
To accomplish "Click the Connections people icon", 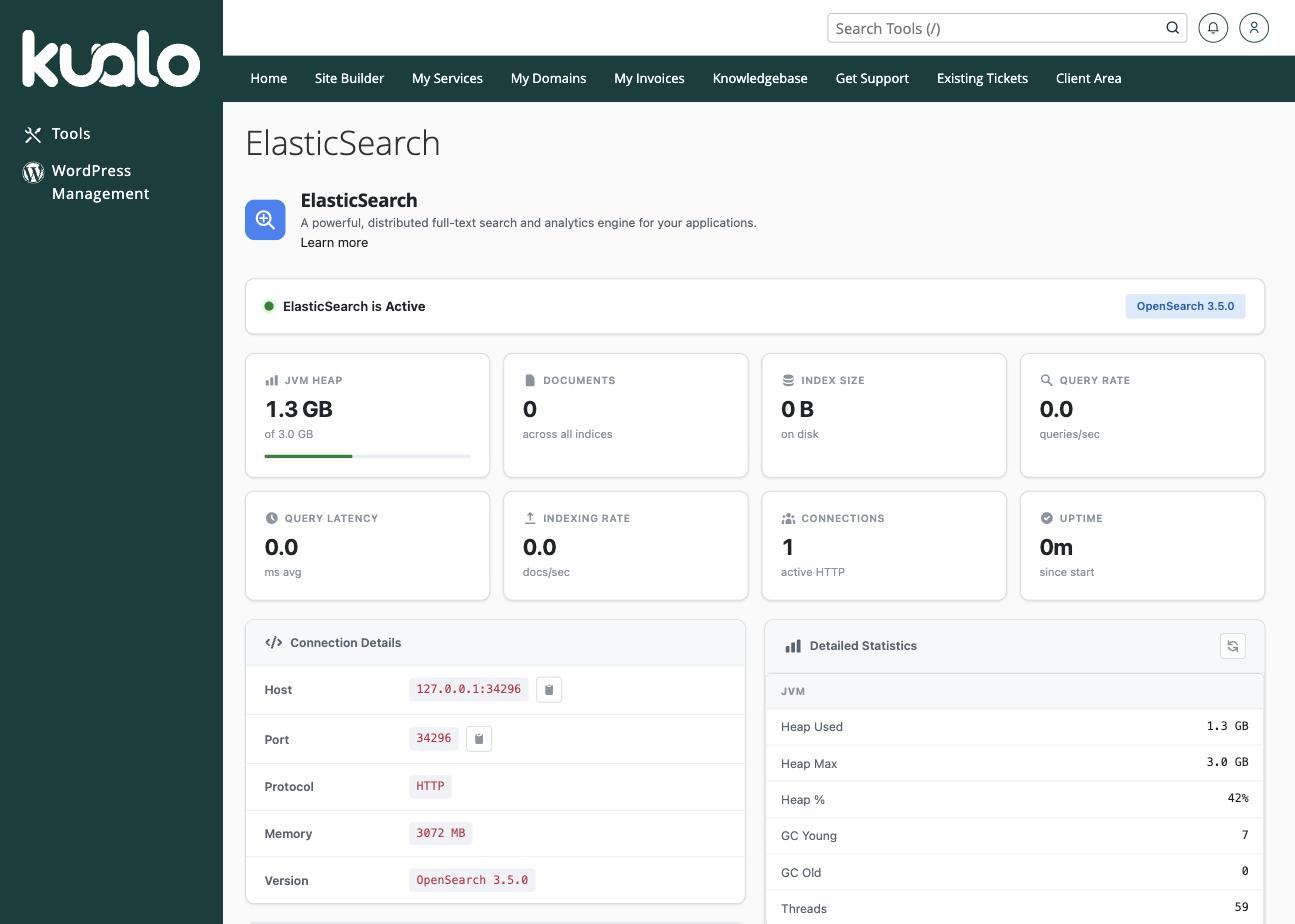I will (788, 518).
